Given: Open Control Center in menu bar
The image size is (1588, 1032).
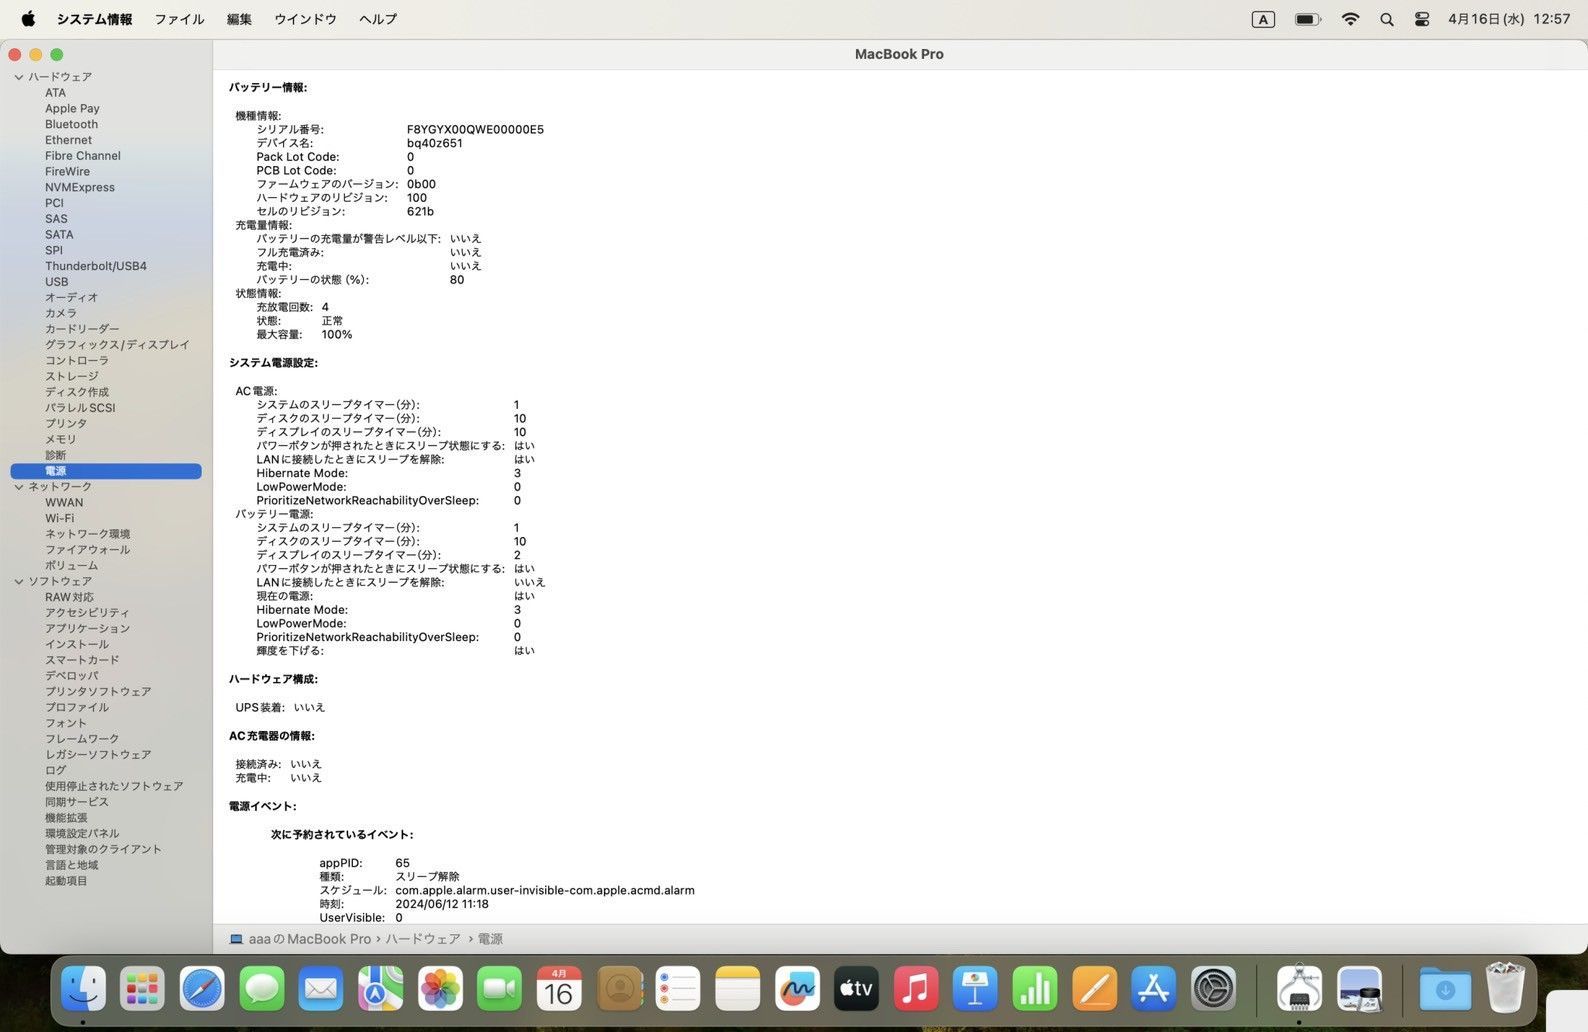Looking at the screenshot, I should click(x=1422, y=19).
